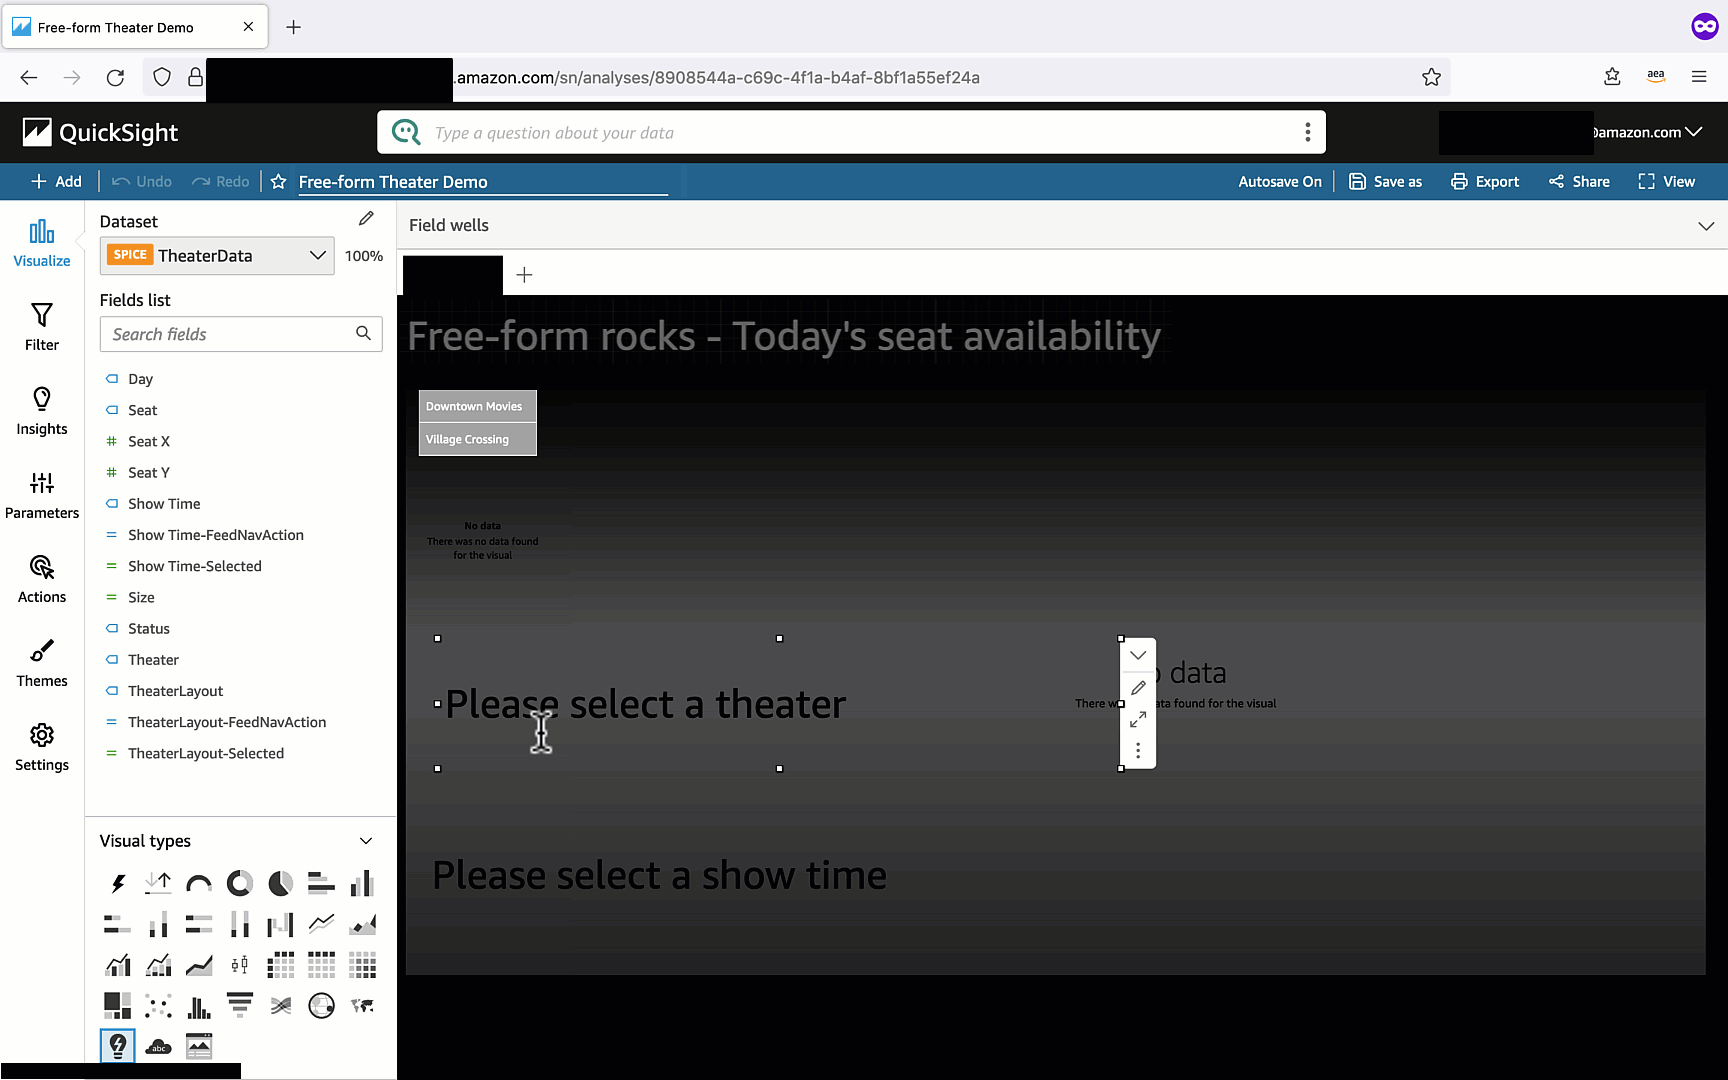Viewport: 1728px width, 1080px height.
Task: Open the Visualize pane
Action: tap(42, 243)
